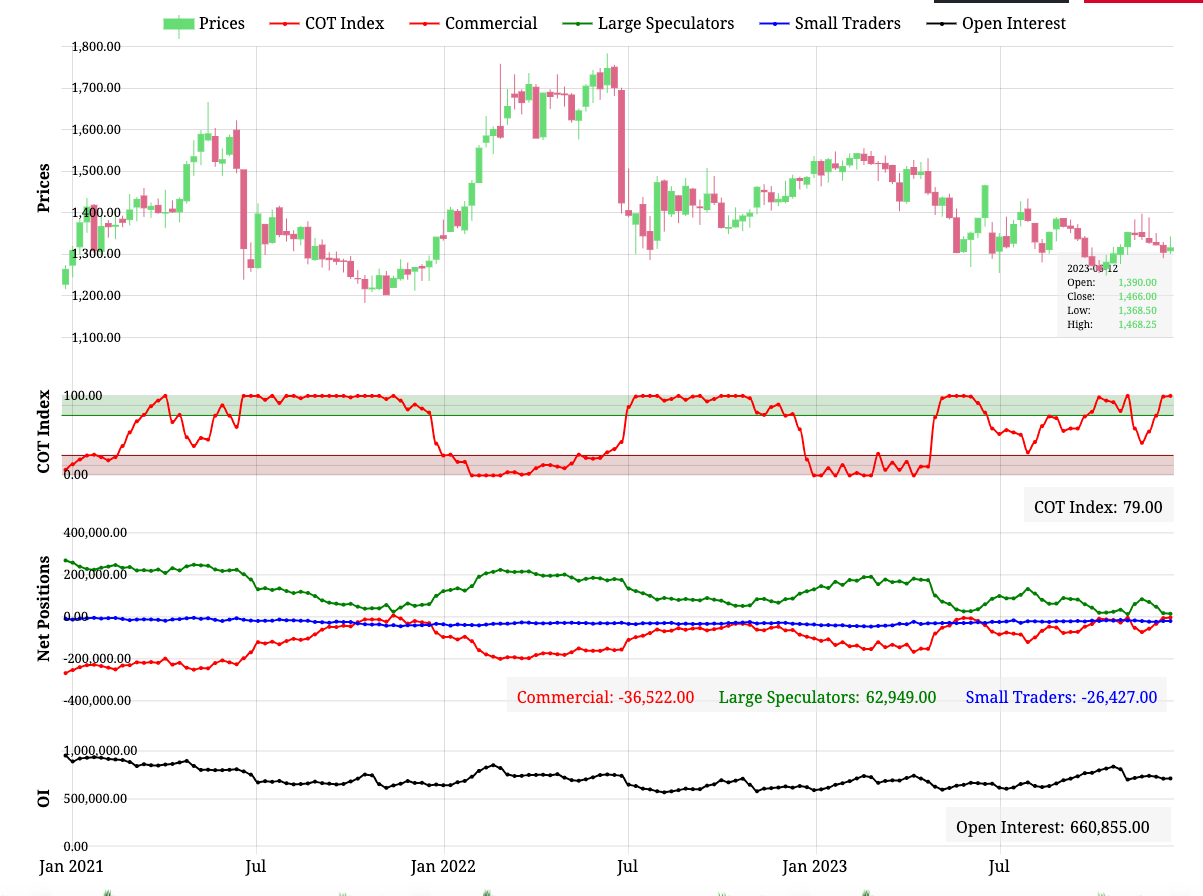Screen dimensions: 1203x896
Task: Click the blue Small Traders legend marker
Action: tap(775, 23)
